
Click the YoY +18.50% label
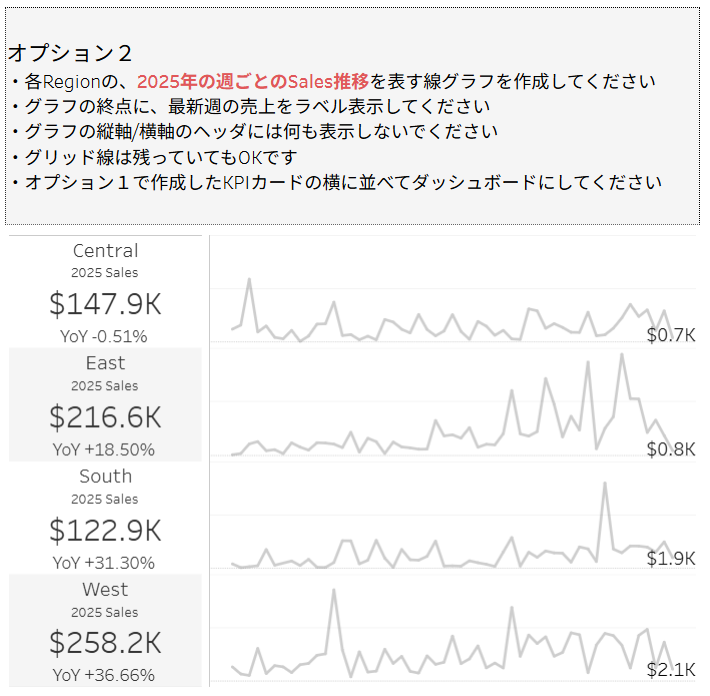click(105, 449)
